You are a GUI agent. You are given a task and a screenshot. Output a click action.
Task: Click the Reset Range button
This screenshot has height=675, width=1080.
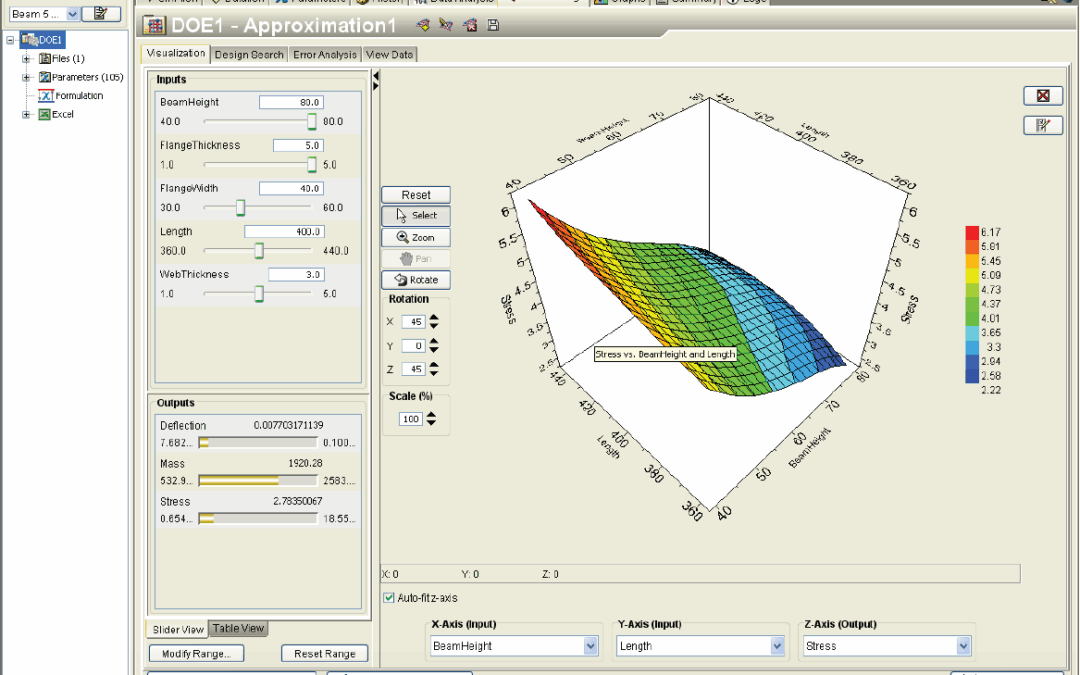tap(324, 654)
